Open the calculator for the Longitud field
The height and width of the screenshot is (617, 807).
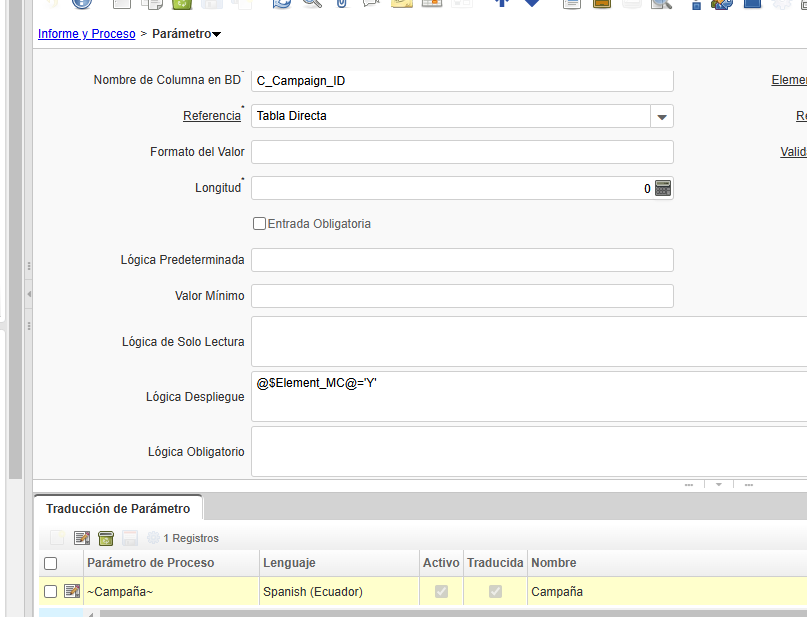tap(662, 188)
